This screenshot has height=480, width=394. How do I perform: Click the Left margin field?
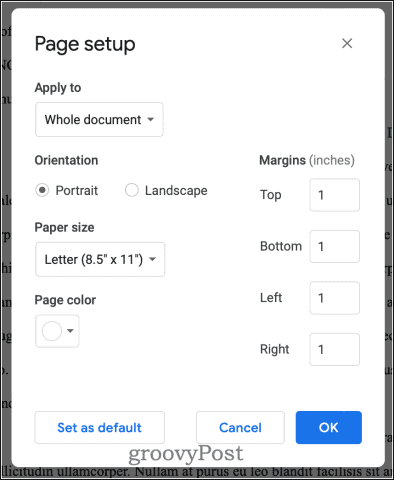[x=335, y=298]
